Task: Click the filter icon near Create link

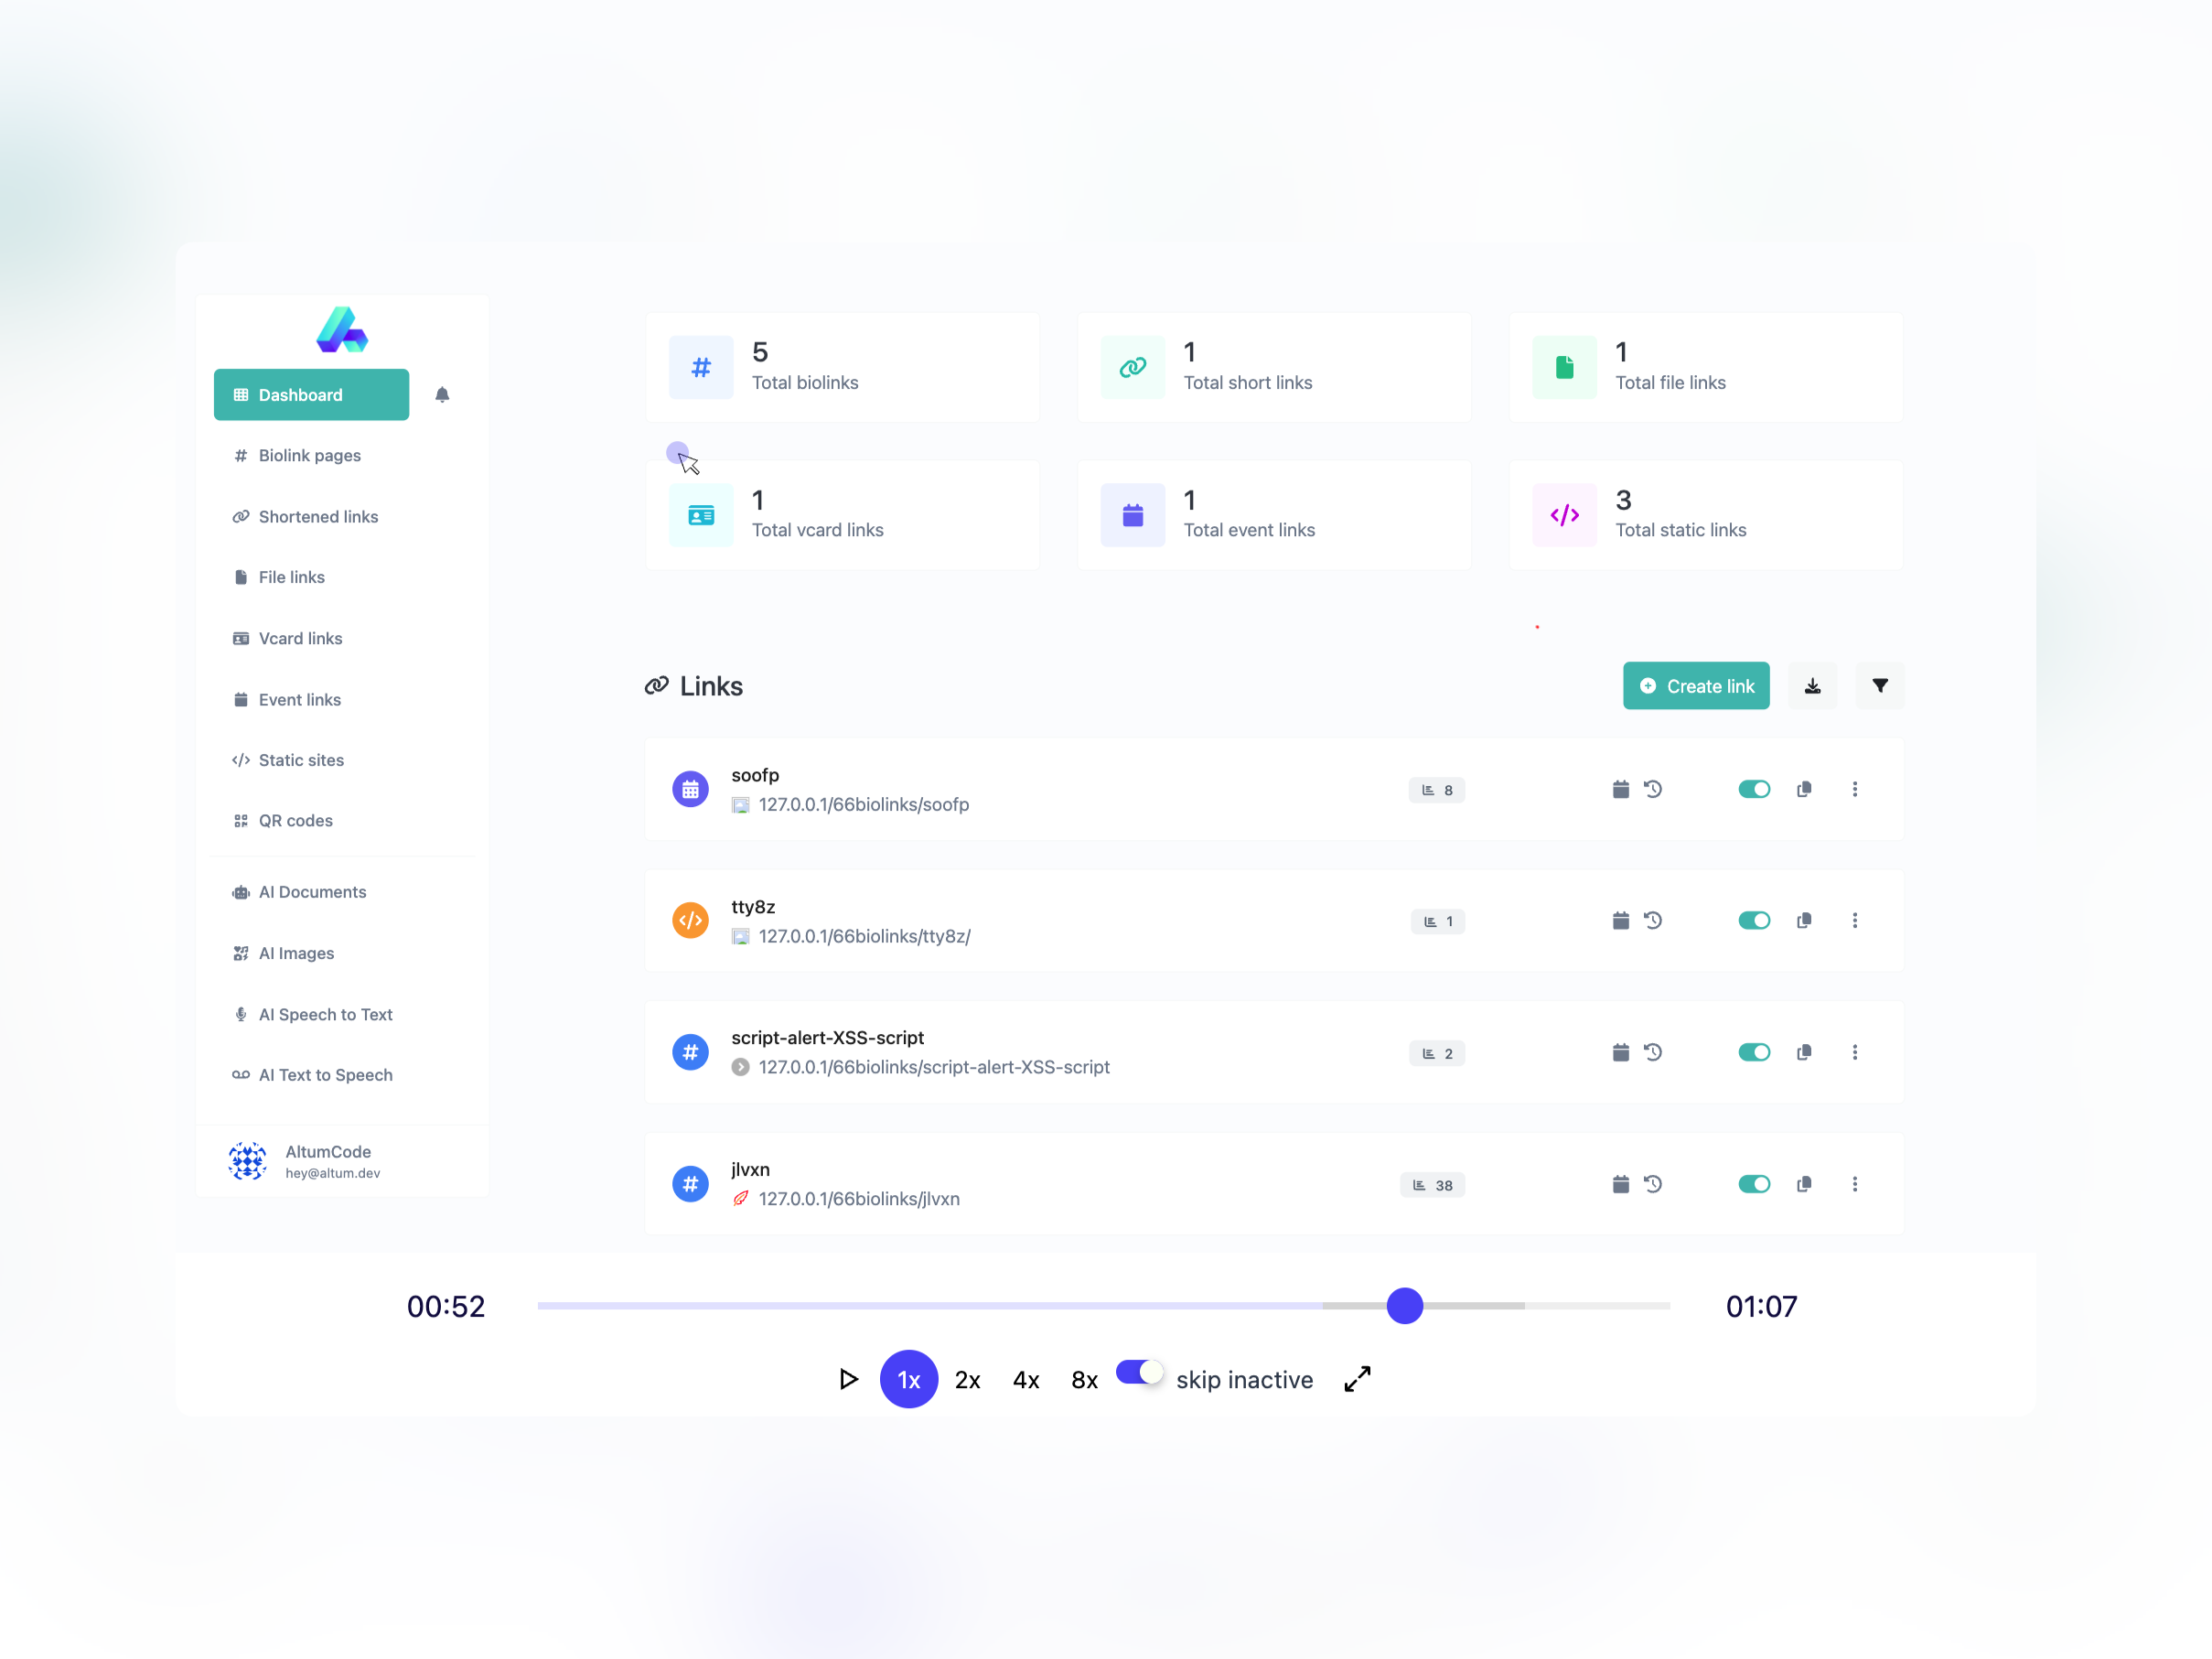Action: tap(1881, 684)
